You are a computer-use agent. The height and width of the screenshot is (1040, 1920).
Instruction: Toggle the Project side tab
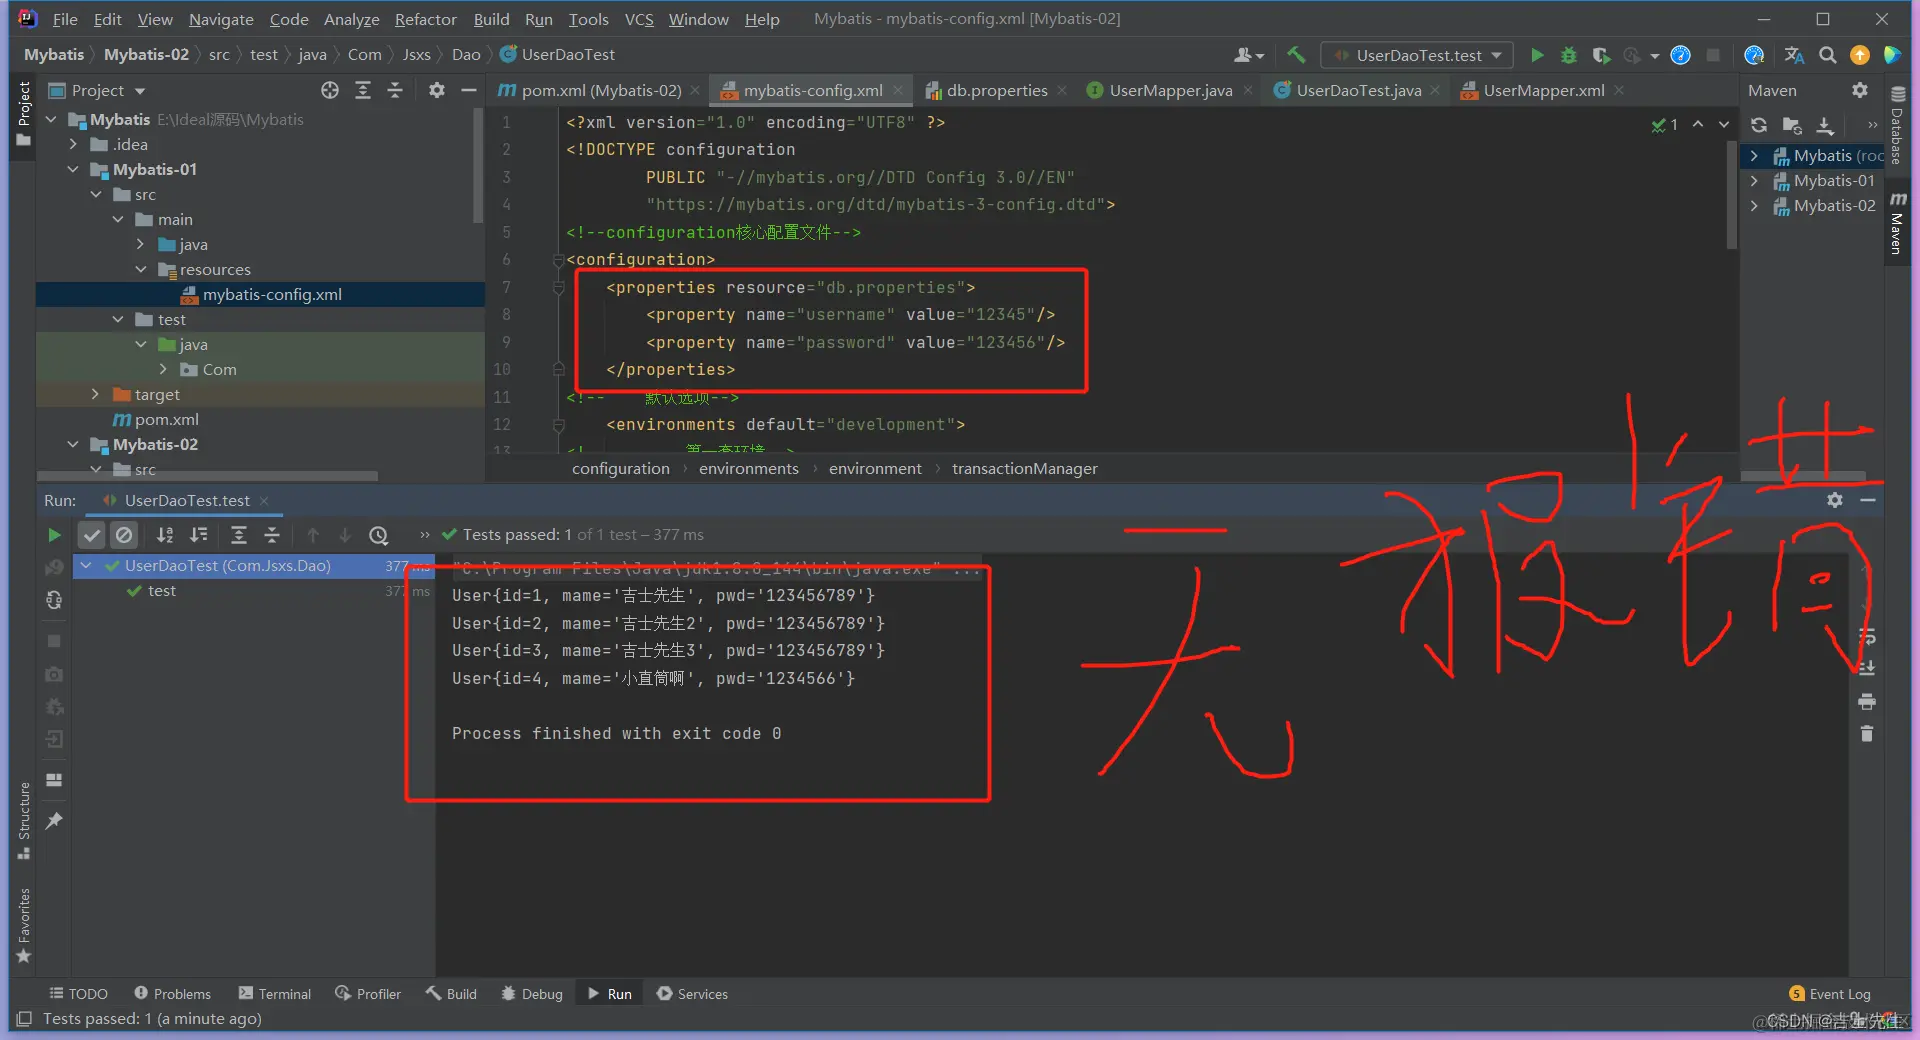(x=24, y=114)
